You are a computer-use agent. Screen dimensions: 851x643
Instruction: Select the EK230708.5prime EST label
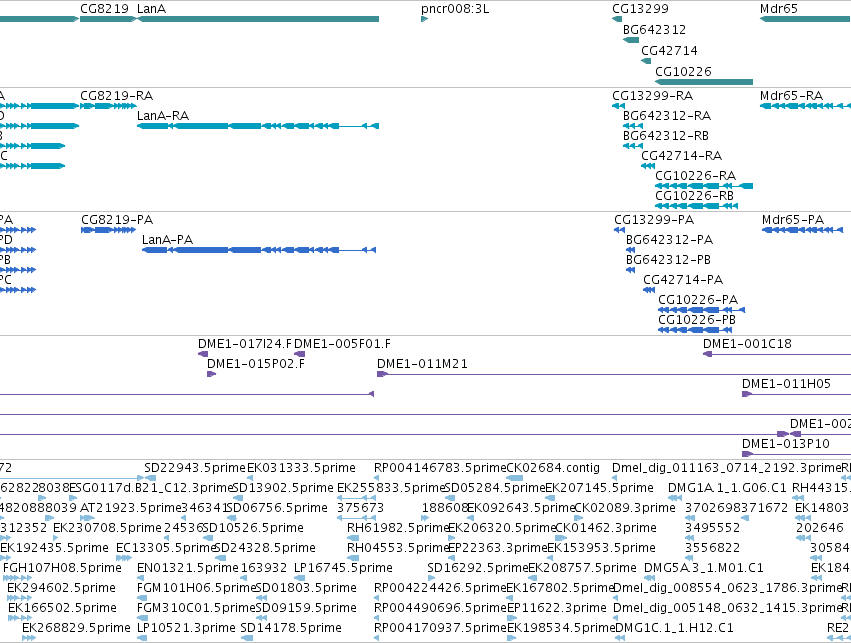[x=107, y=528]
